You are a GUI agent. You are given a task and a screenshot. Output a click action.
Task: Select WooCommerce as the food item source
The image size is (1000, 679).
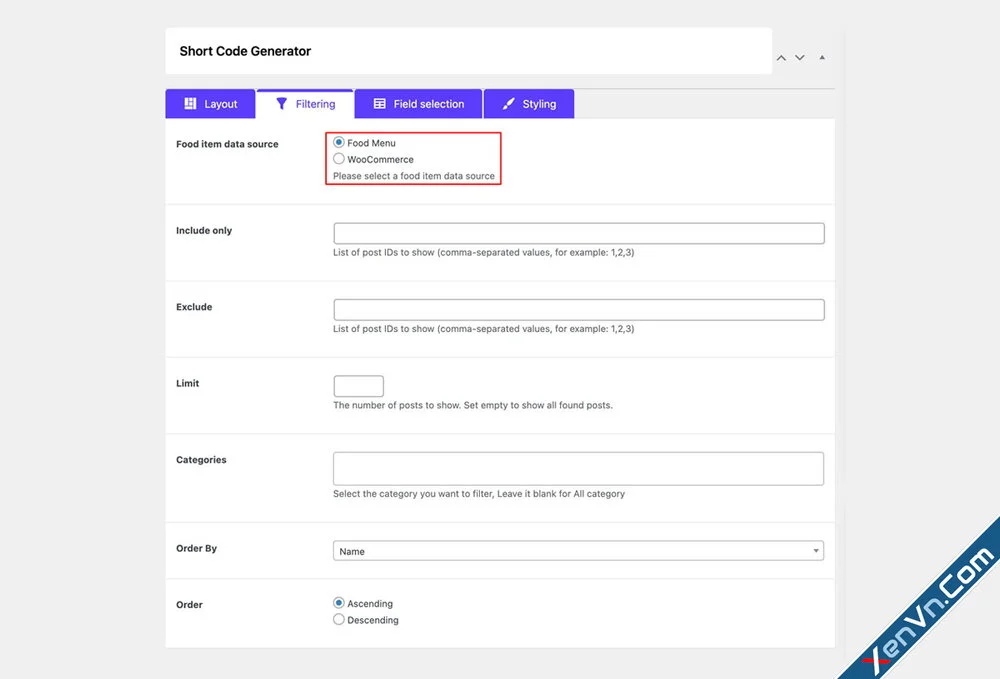pyautogui.click(x=337, y=157)
